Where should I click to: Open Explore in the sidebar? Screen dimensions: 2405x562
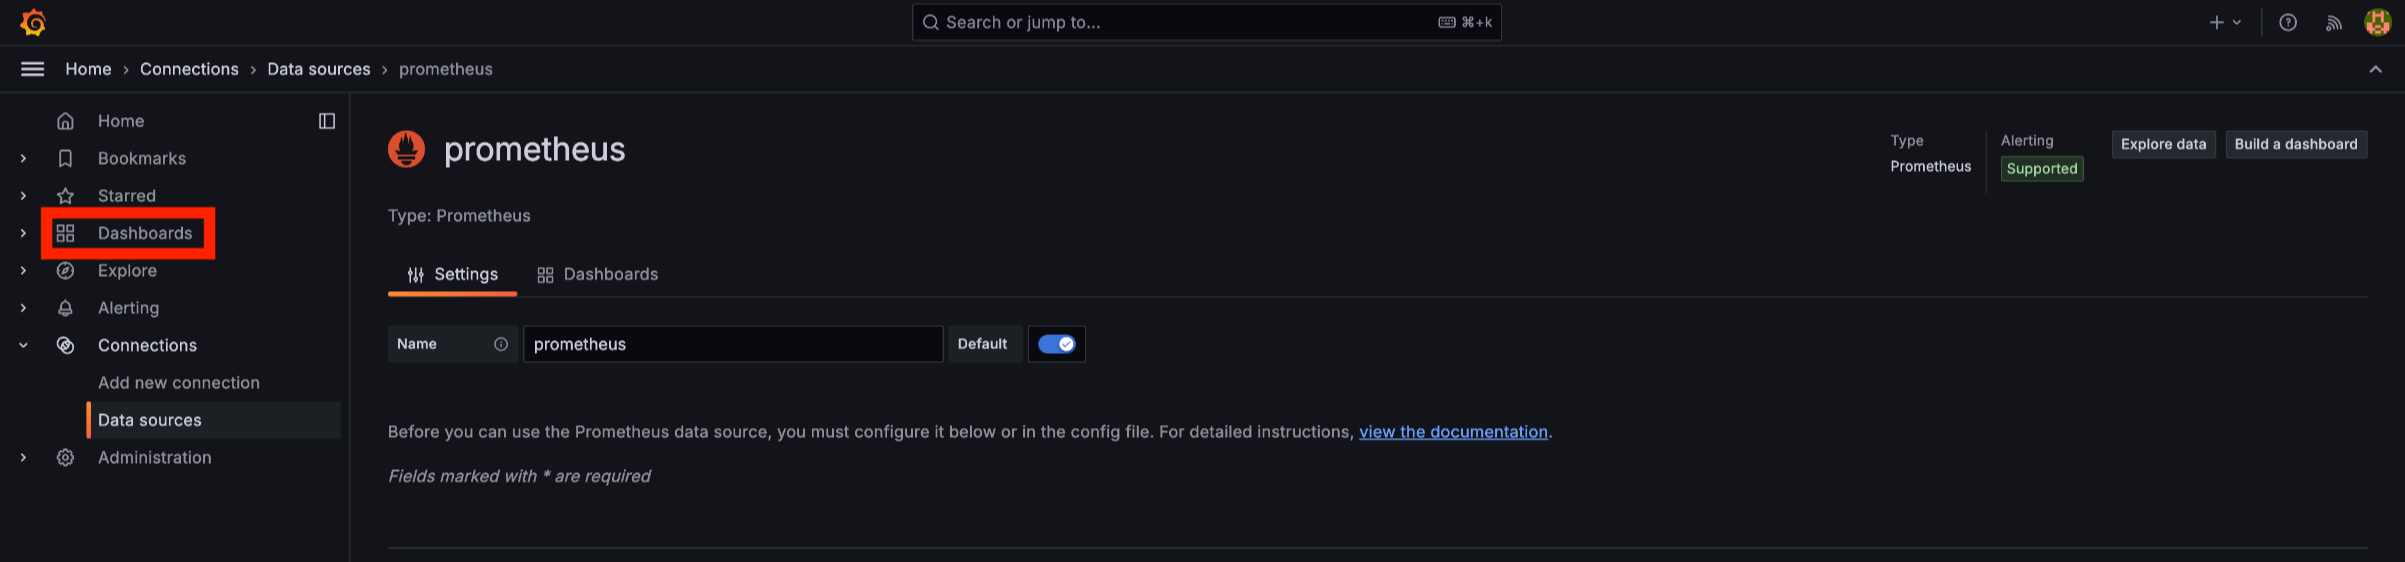[127, 271]
